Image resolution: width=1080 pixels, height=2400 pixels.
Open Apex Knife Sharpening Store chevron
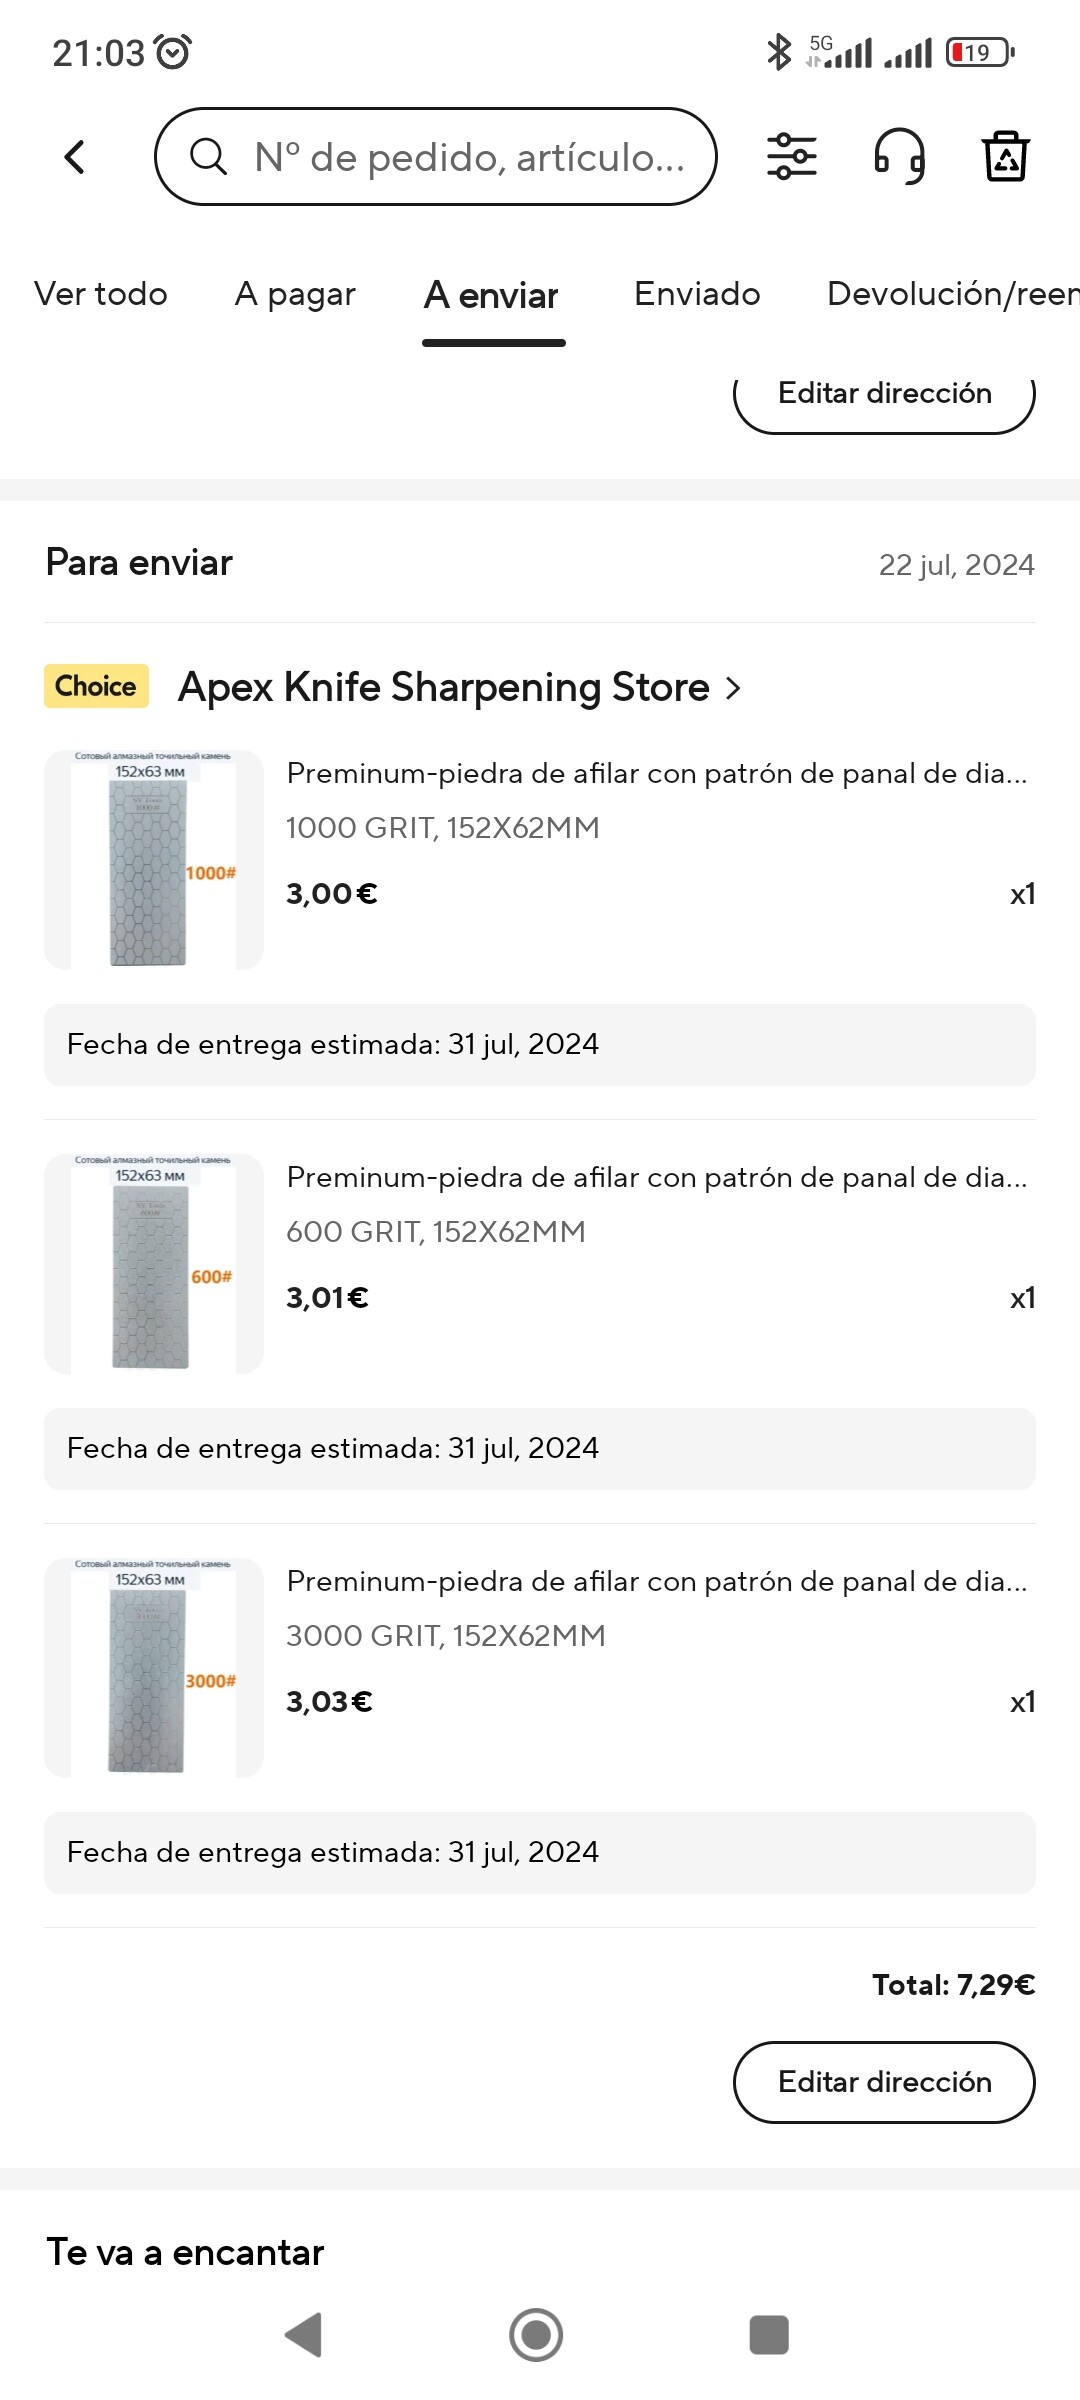point(733,688)
